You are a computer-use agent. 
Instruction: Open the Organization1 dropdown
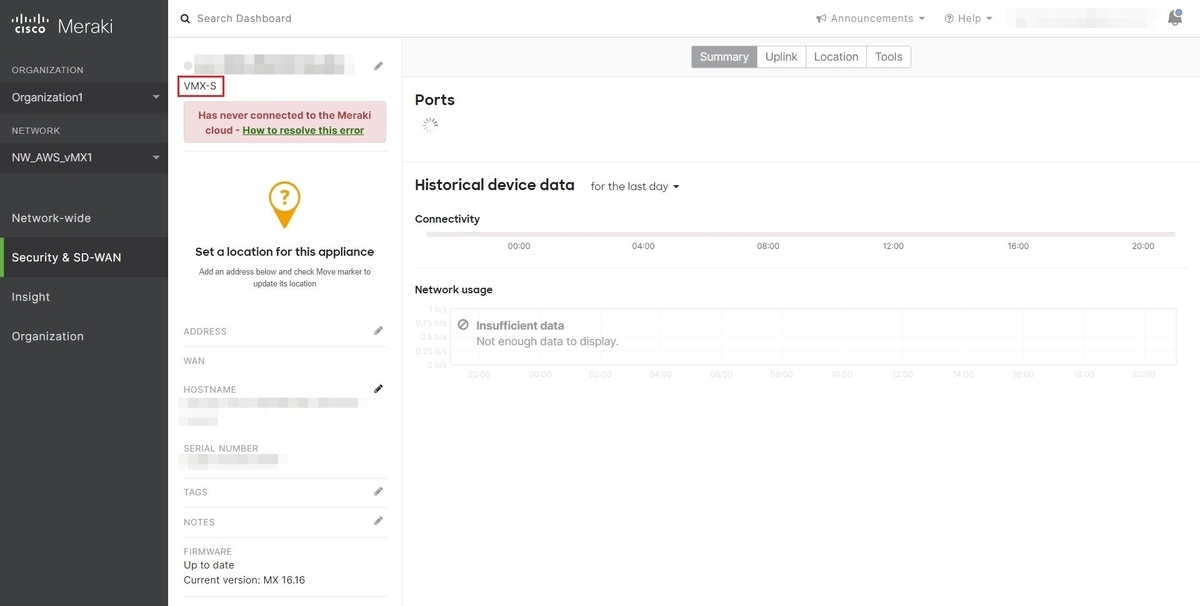84,97
